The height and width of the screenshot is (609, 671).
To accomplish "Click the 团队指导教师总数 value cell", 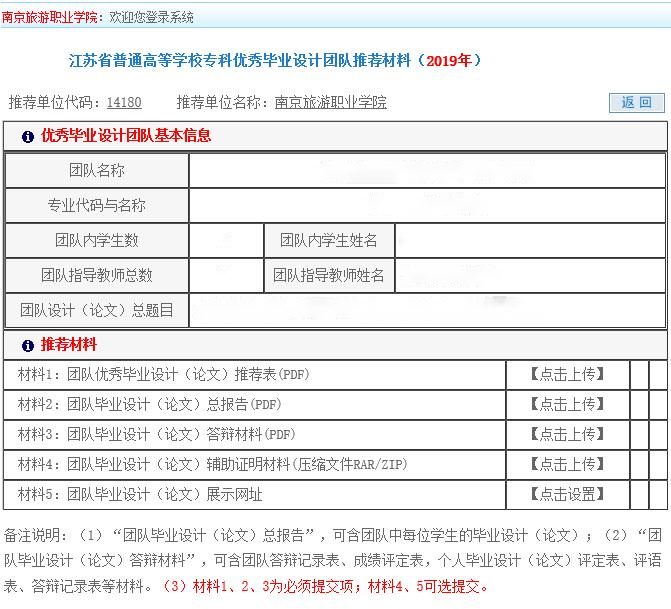I will (x=226, y=276).
